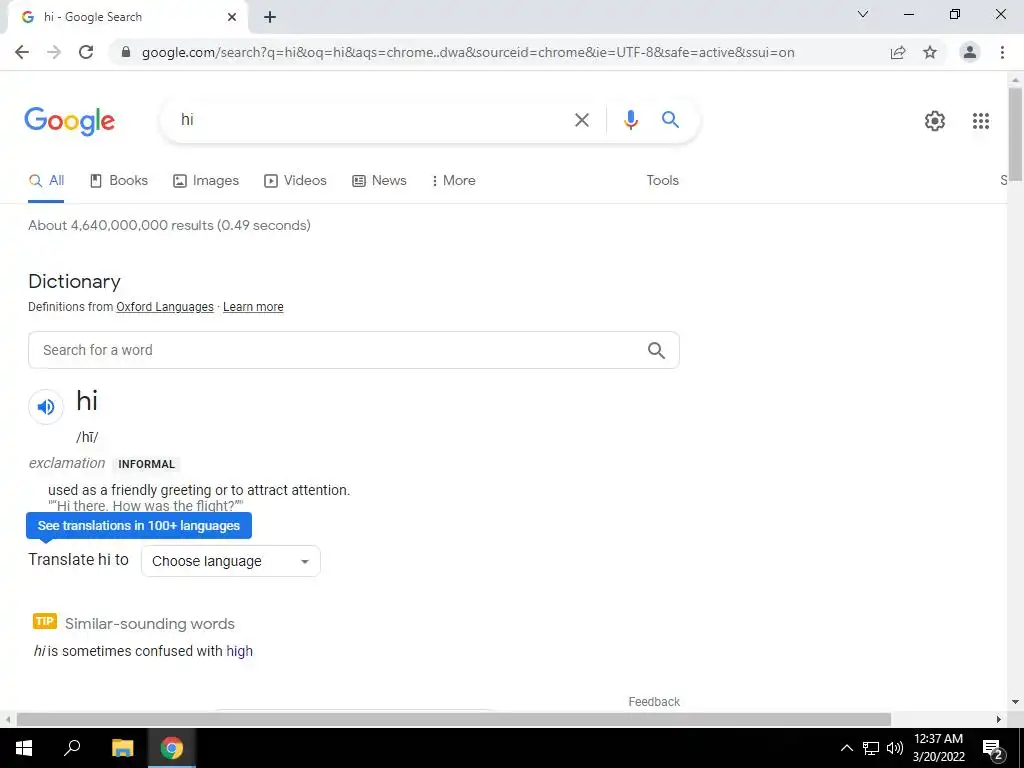Viewport: 1024px width, 768px height.
Task: Bookmark this page with the star icon
Action: 930,52
